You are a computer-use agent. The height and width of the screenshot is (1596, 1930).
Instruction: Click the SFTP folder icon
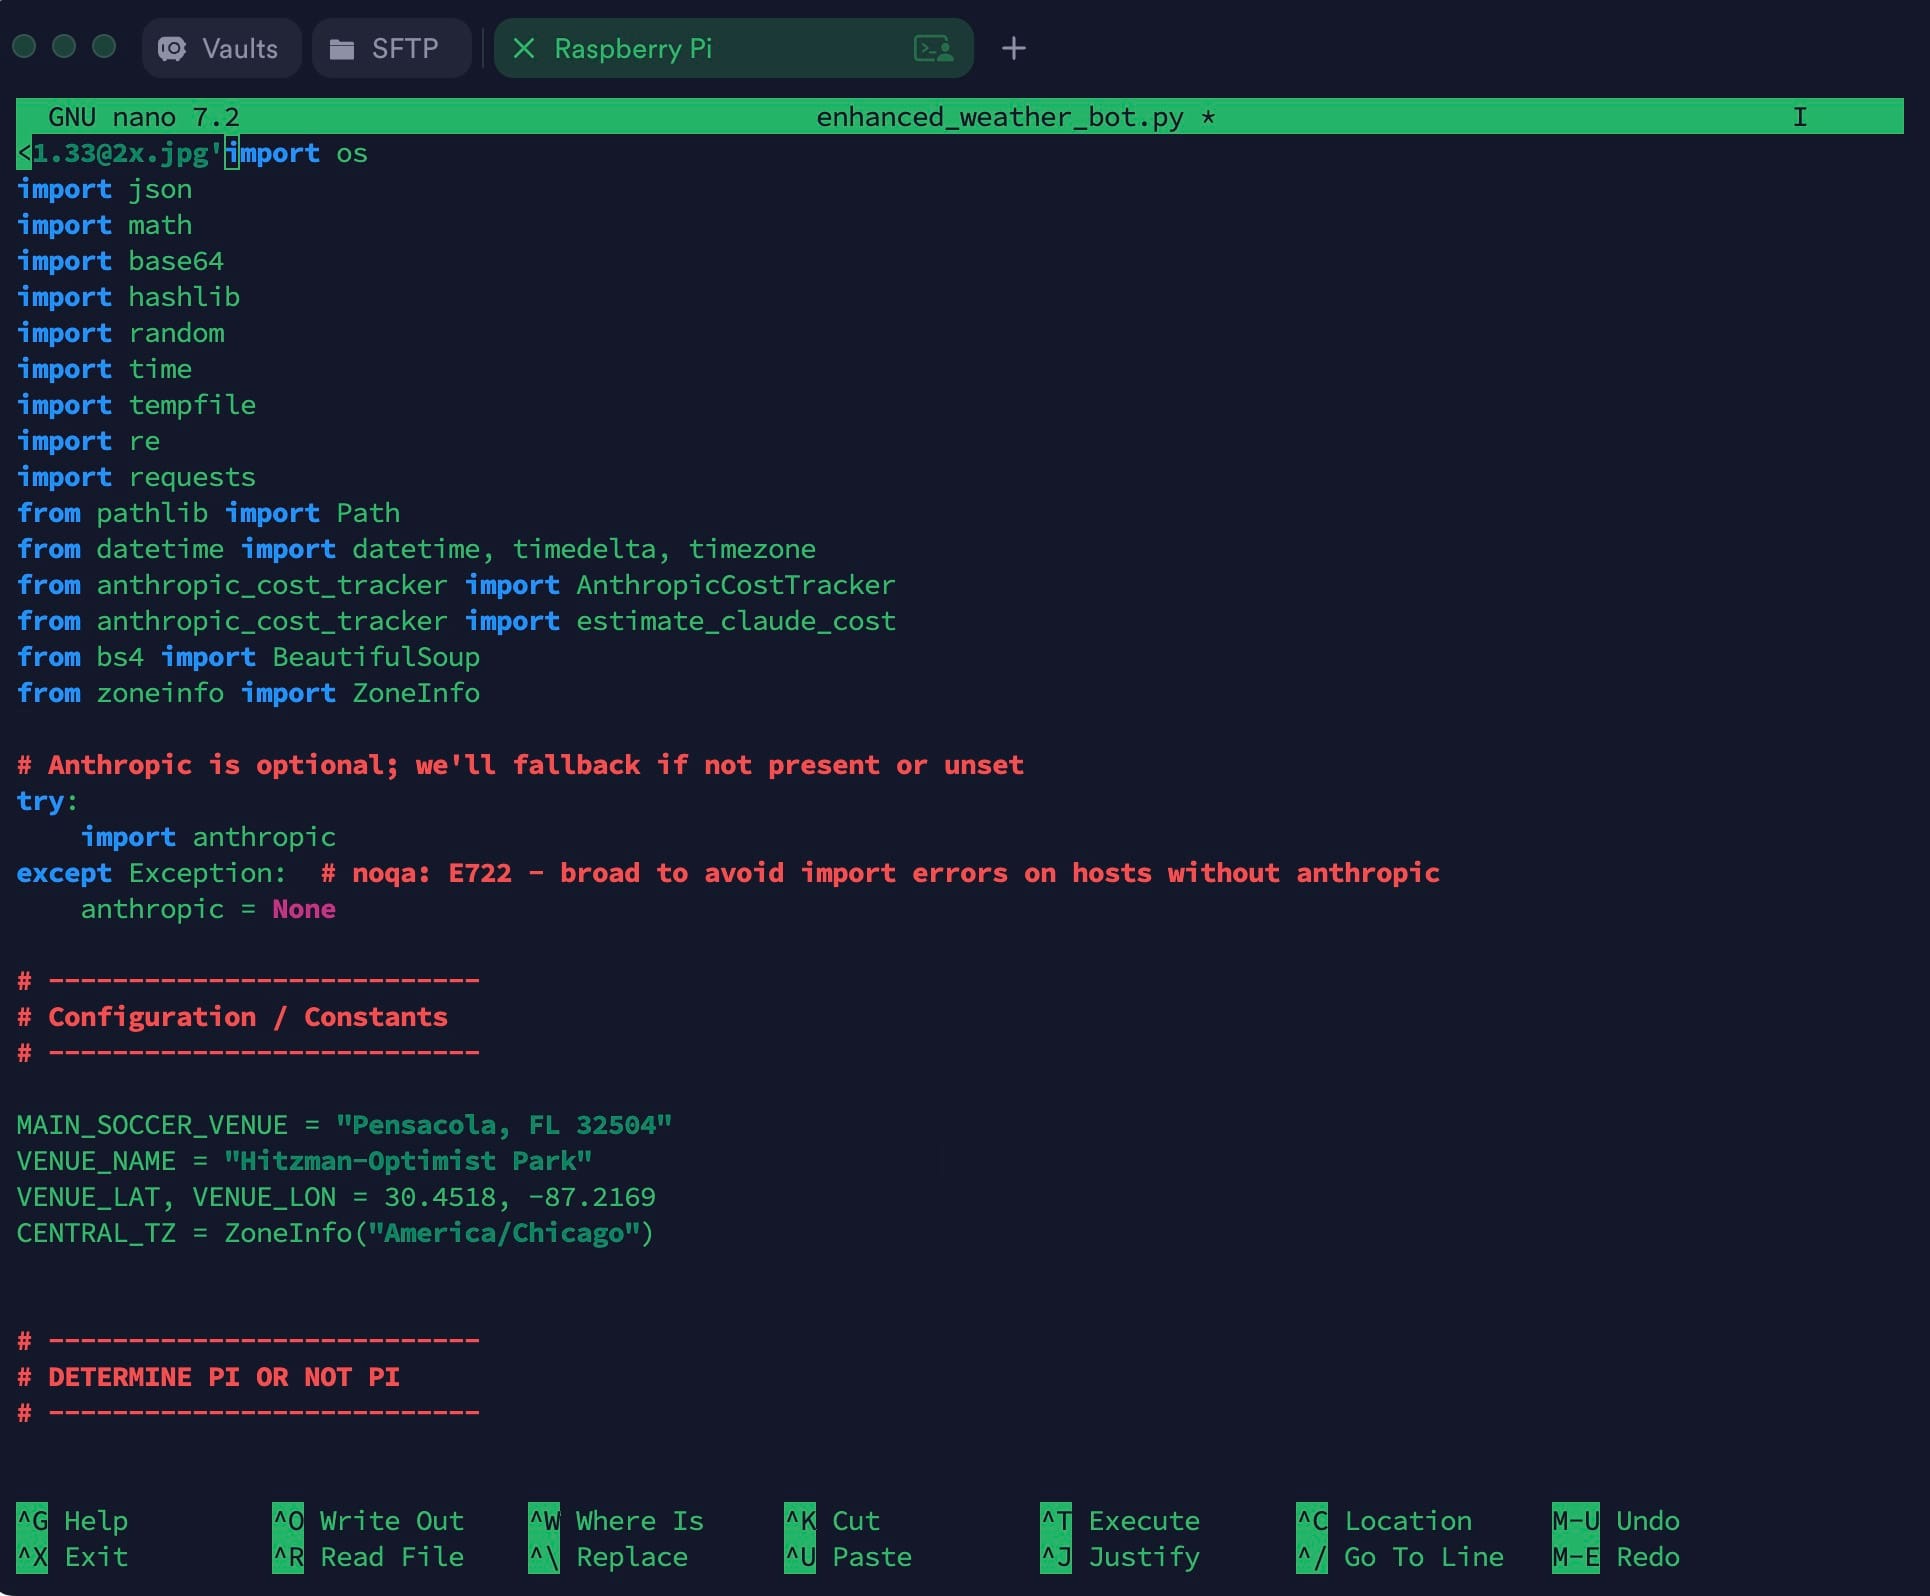pyautogui.click(x=342, y=49)
